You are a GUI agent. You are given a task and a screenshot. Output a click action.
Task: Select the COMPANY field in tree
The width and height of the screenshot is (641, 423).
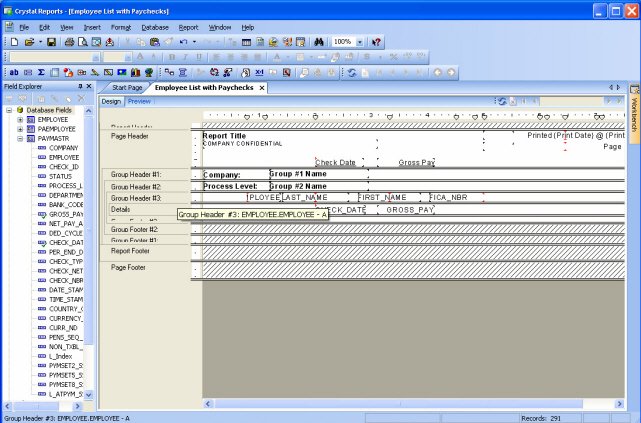(63, 148)
